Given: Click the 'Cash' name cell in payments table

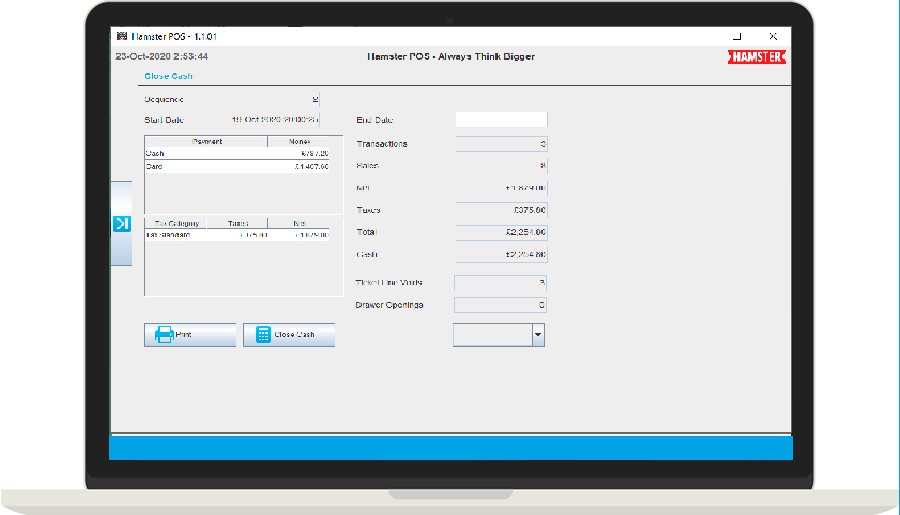Looking at the screenshot, I should [x=206, y=153].
